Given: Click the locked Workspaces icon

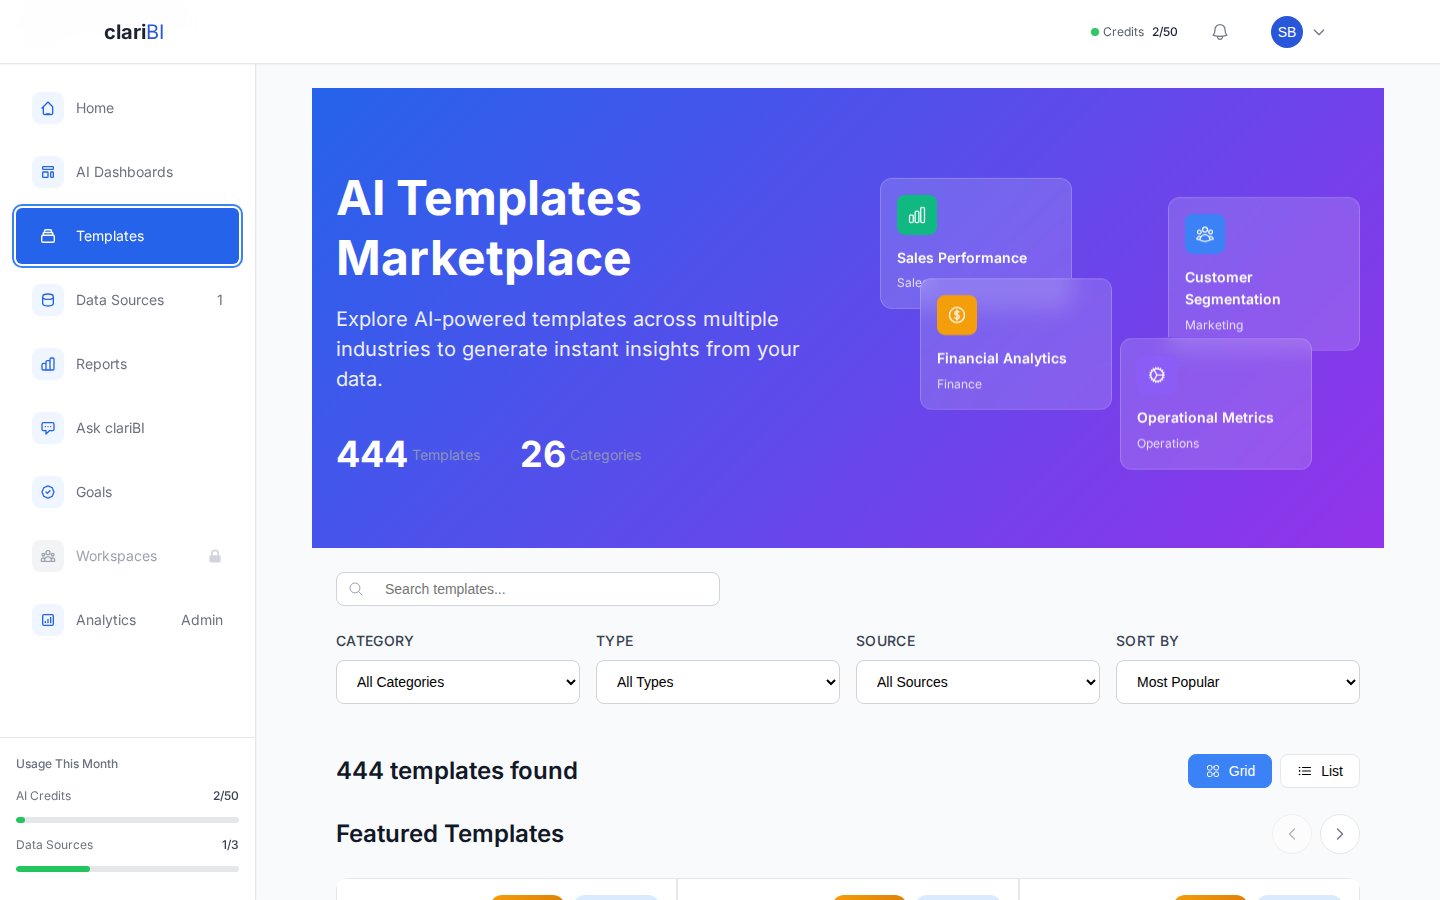Looking at the screenshot, I should click(48, 556).
